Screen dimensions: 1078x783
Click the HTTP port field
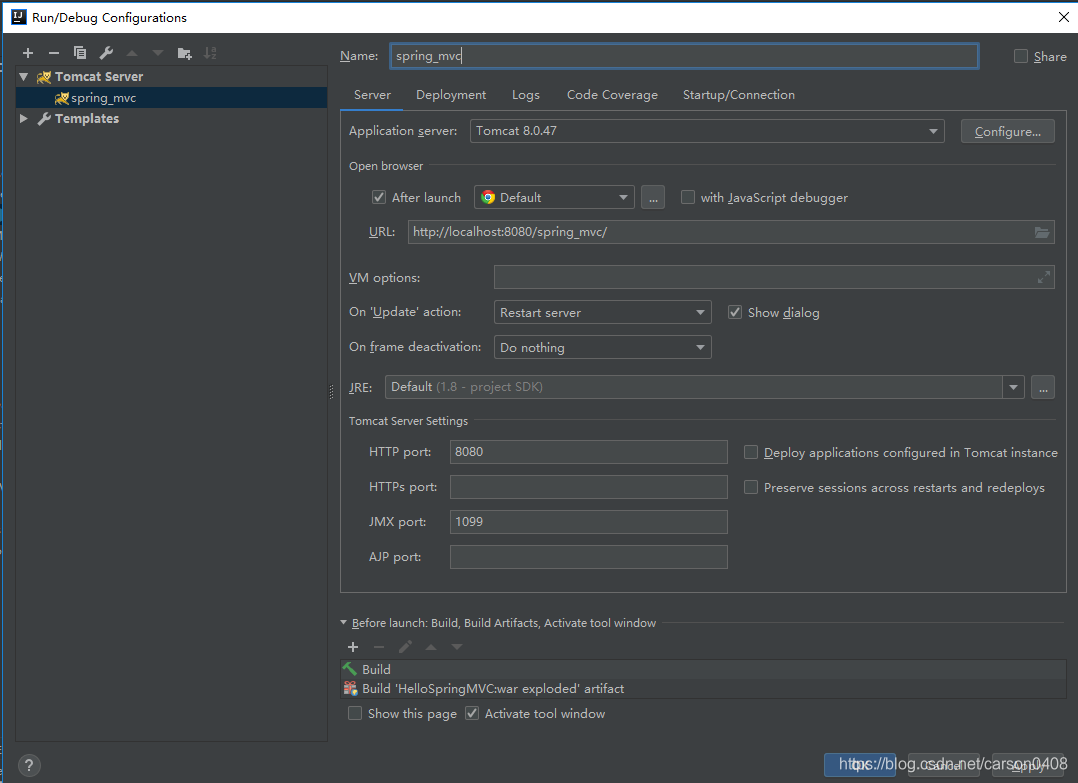point(588,452)
